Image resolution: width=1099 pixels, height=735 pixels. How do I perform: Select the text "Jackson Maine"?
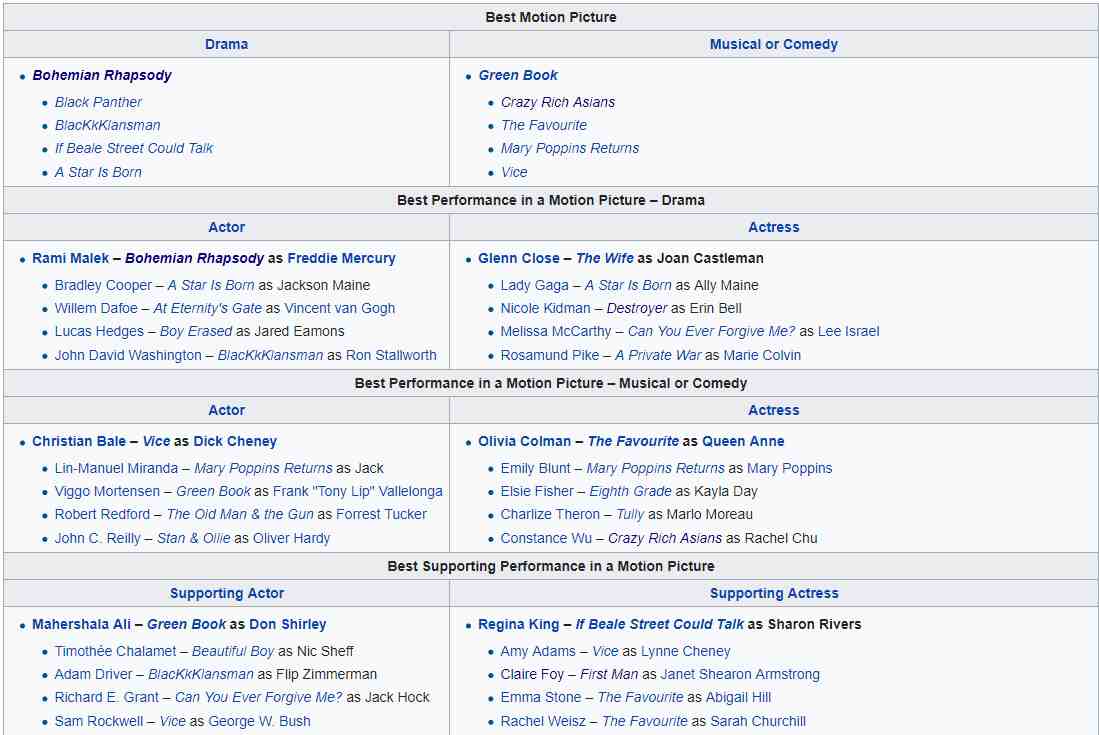(x=323, y=285)
